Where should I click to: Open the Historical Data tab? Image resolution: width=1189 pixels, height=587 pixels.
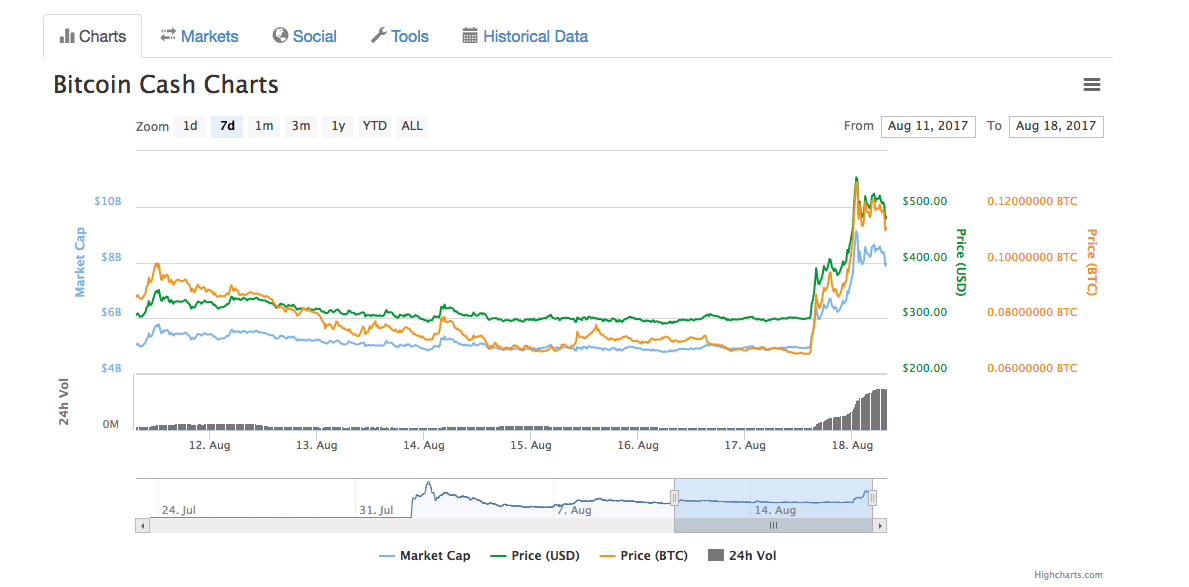click(525, 36)
